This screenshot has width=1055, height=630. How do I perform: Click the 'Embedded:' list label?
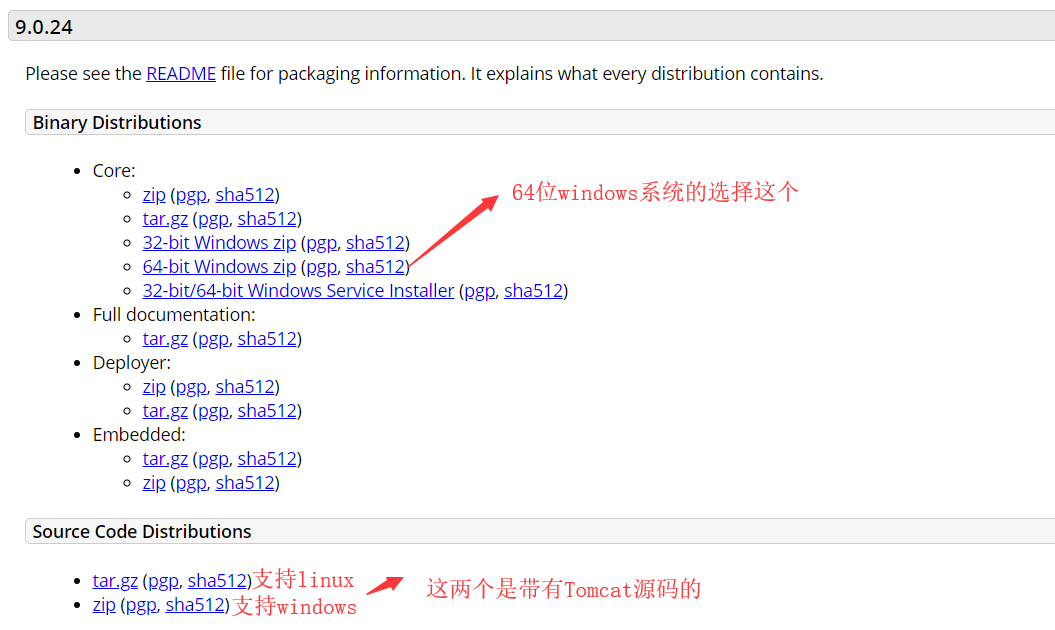(139, 435)
